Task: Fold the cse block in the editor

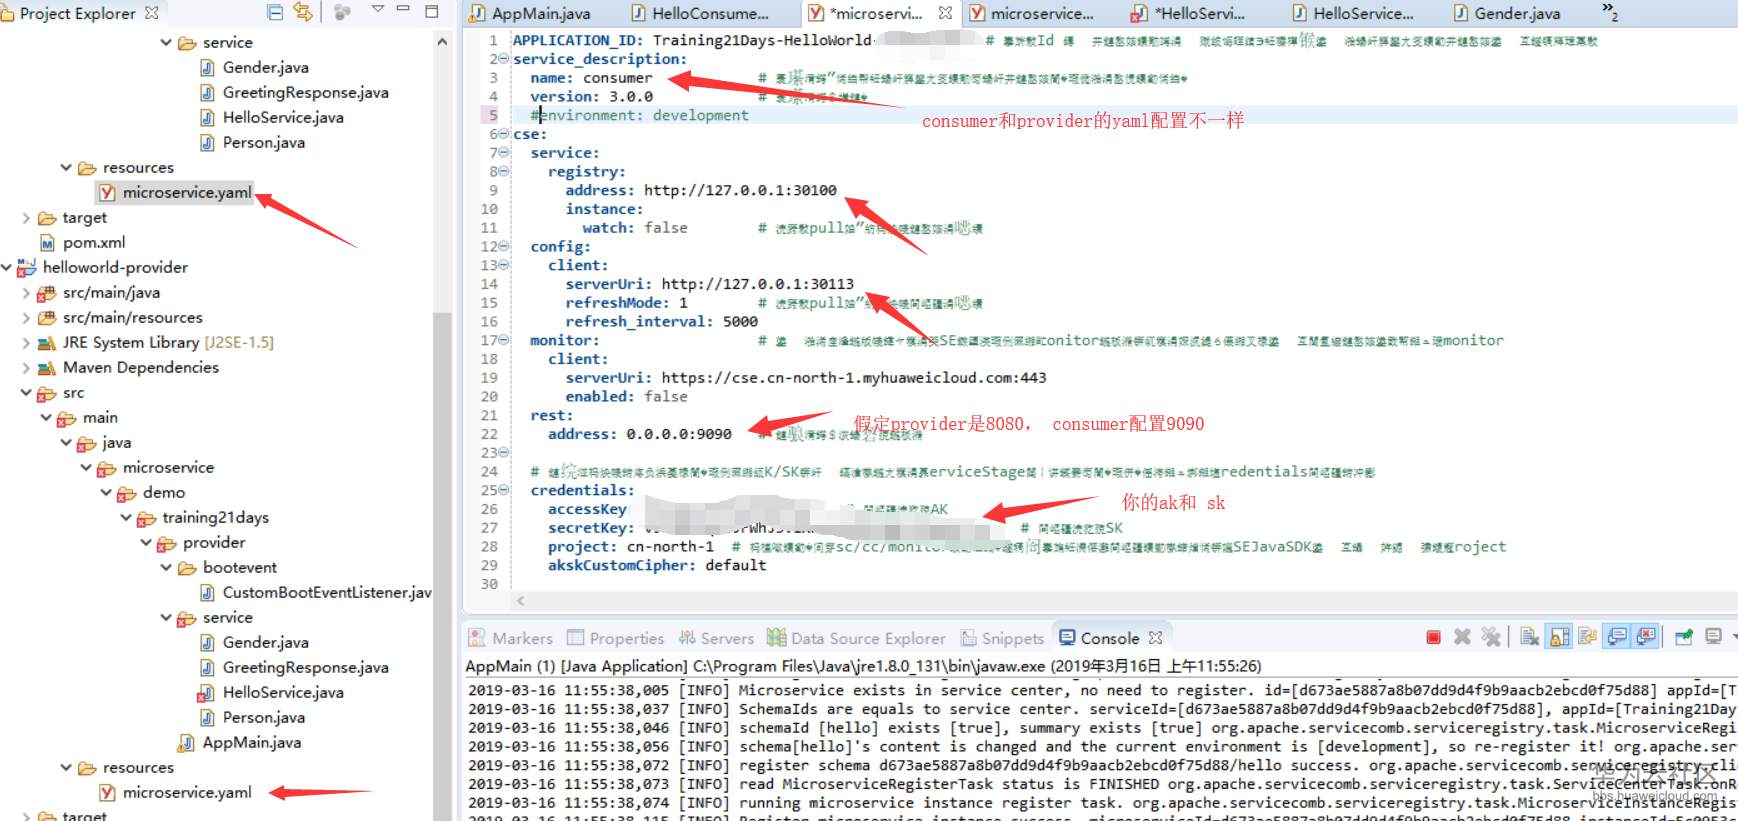Action: pos(503,134)
